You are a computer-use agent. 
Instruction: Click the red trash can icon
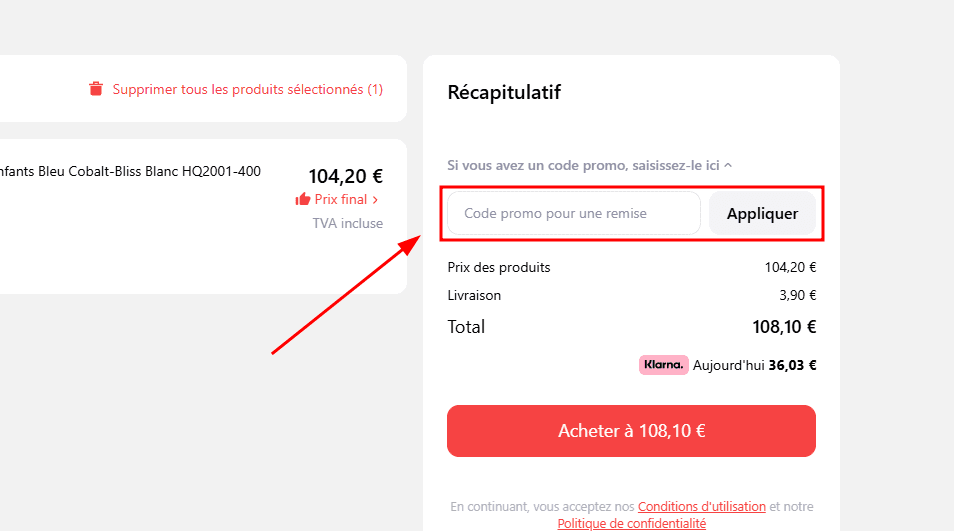click(x=96, y=89)
